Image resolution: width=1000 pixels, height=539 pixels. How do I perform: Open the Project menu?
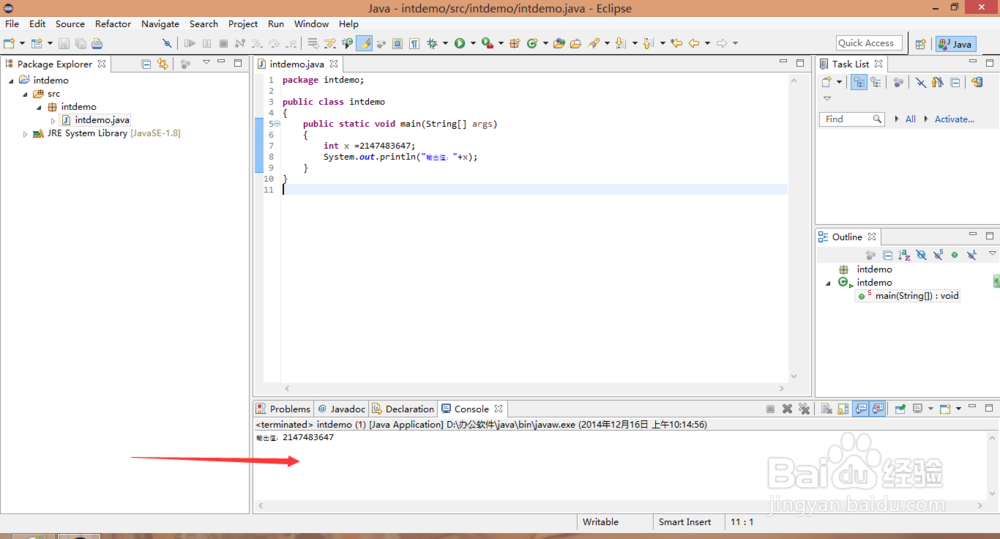coord(243,24)
